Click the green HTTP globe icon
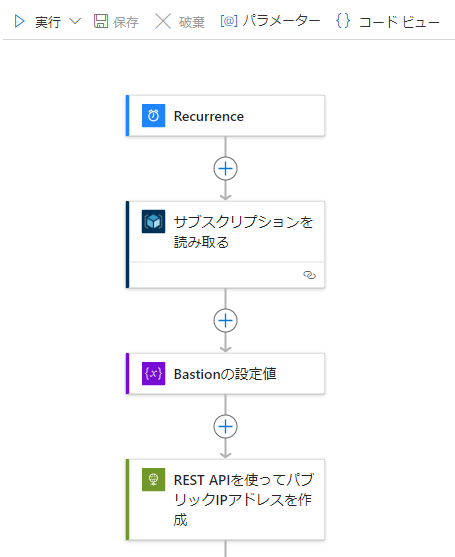455x557 pixels. pyautogui.click(x=153, y=480)
